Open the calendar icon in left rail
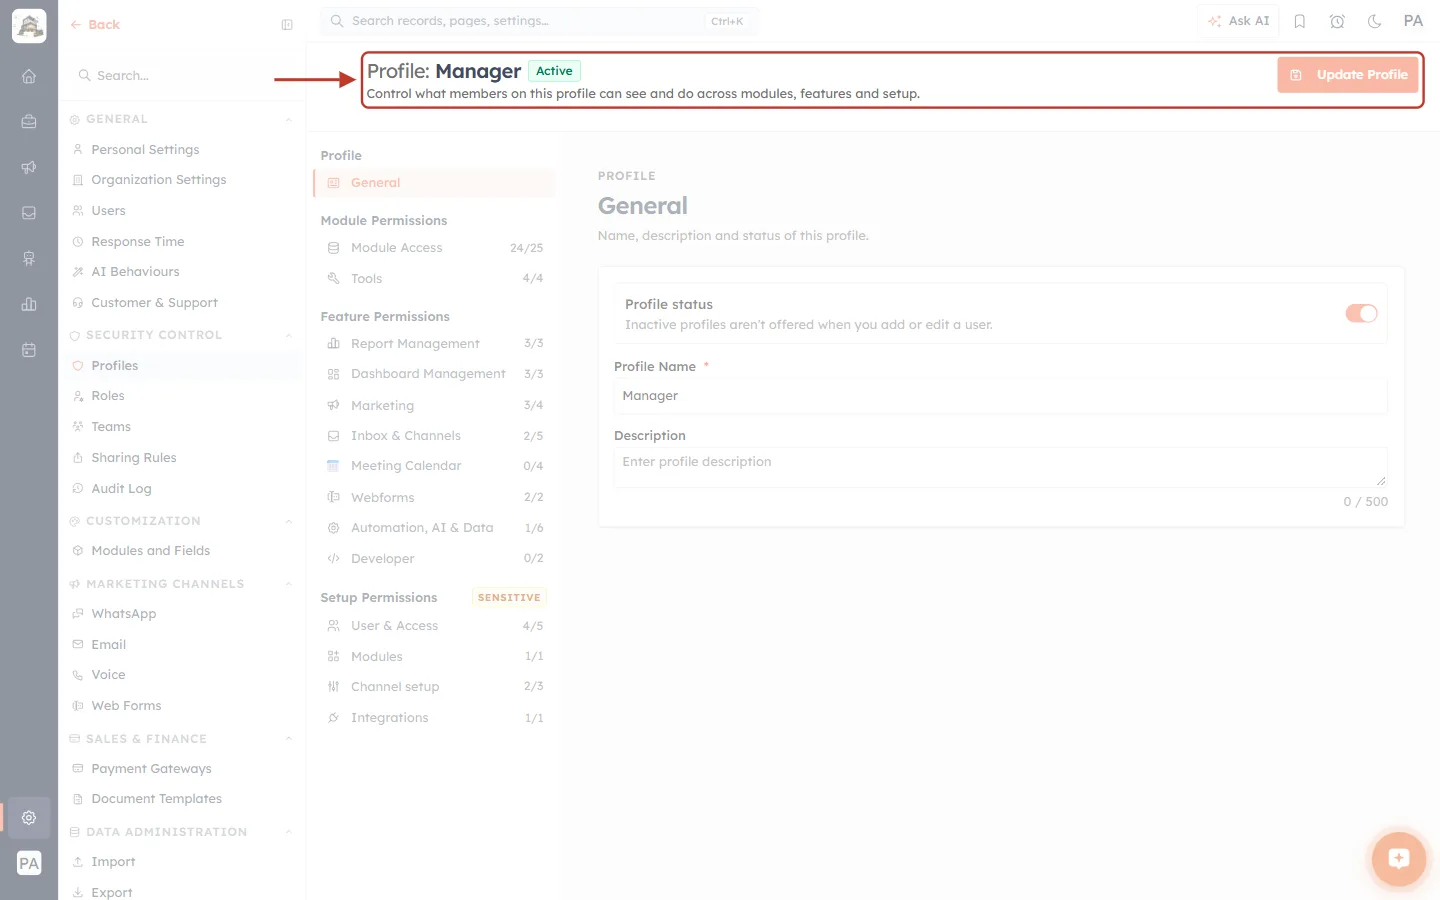1440x900 pixels. click(x=29, y=350)
